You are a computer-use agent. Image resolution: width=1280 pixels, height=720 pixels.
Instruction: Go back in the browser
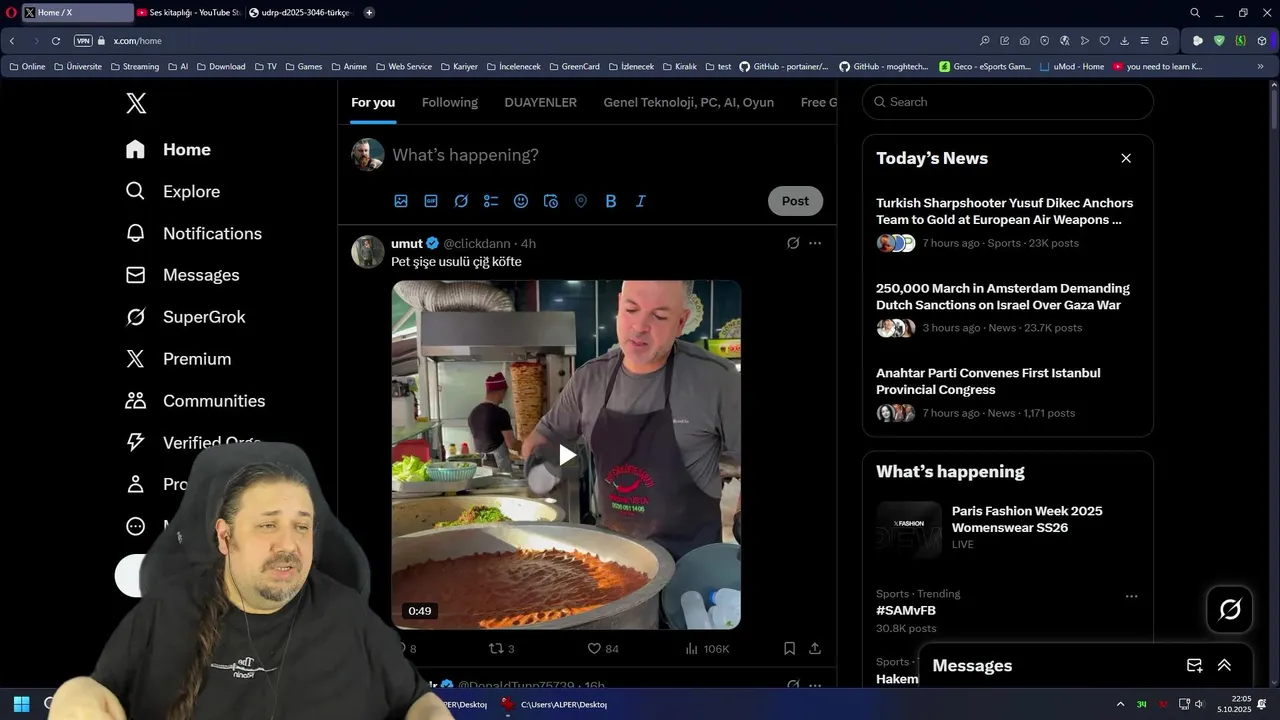pyautogui.click(x=12, y=41)
